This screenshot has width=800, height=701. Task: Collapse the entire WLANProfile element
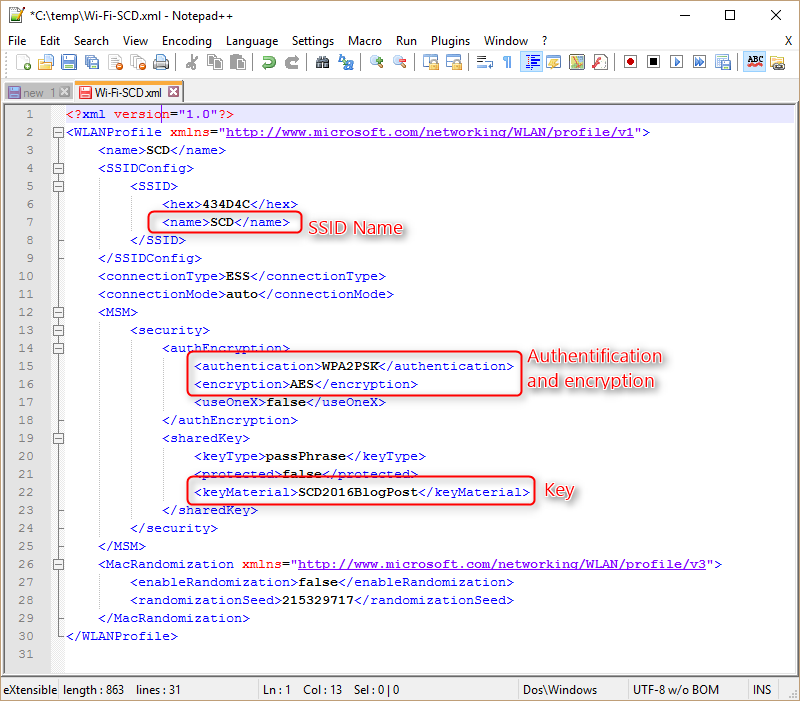[57, 133]
